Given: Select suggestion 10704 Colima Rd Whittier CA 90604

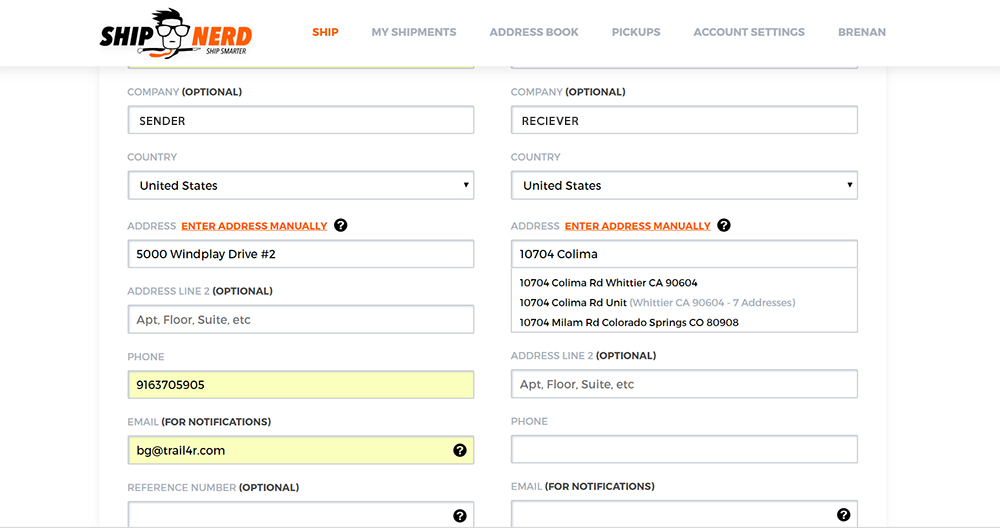Looking at the screenshot, I should coord(608,283).
